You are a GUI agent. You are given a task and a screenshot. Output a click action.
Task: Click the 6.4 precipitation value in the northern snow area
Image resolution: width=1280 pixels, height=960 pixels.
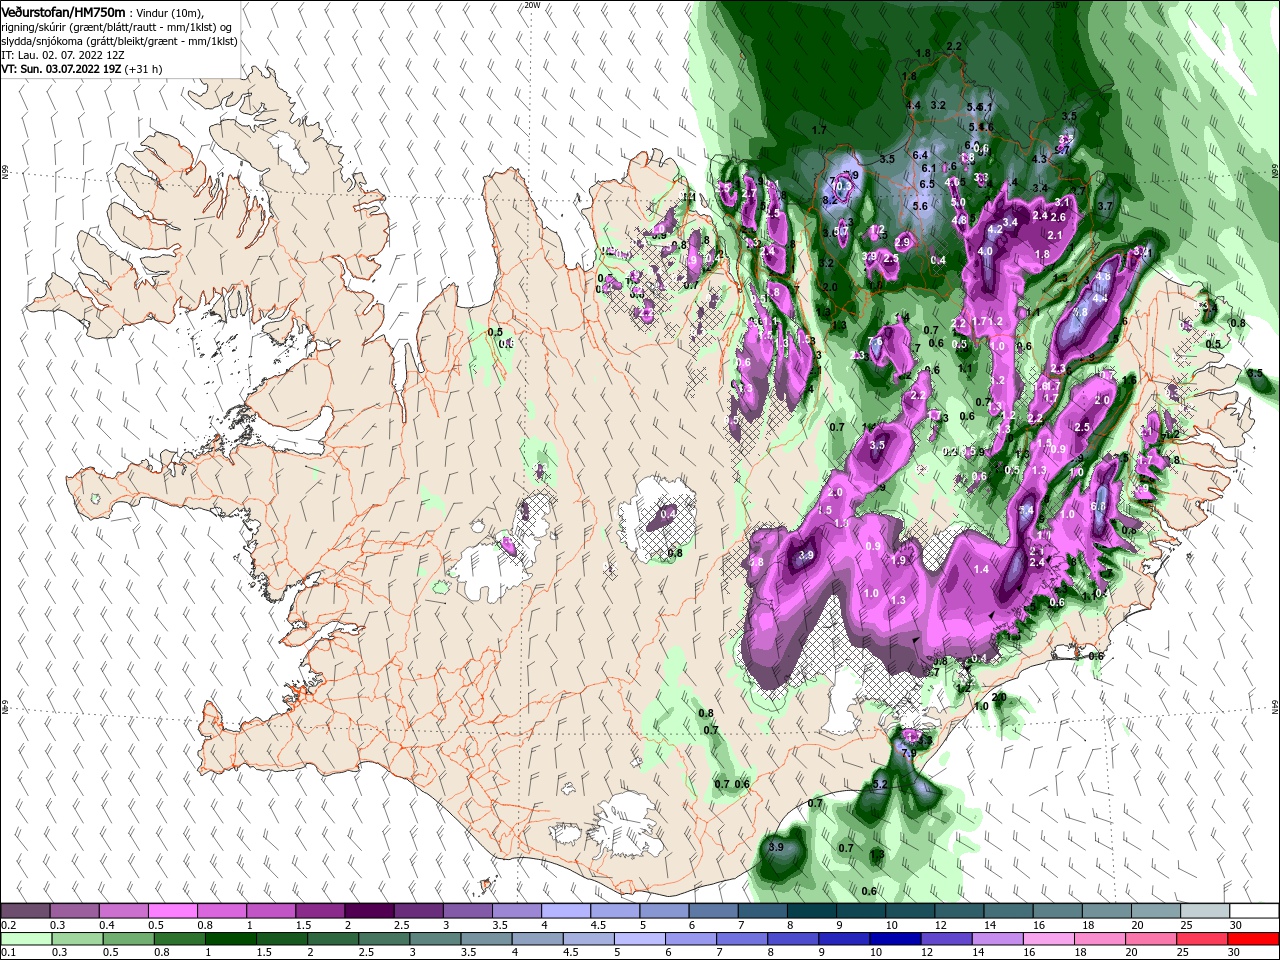[x=921, y=155]
